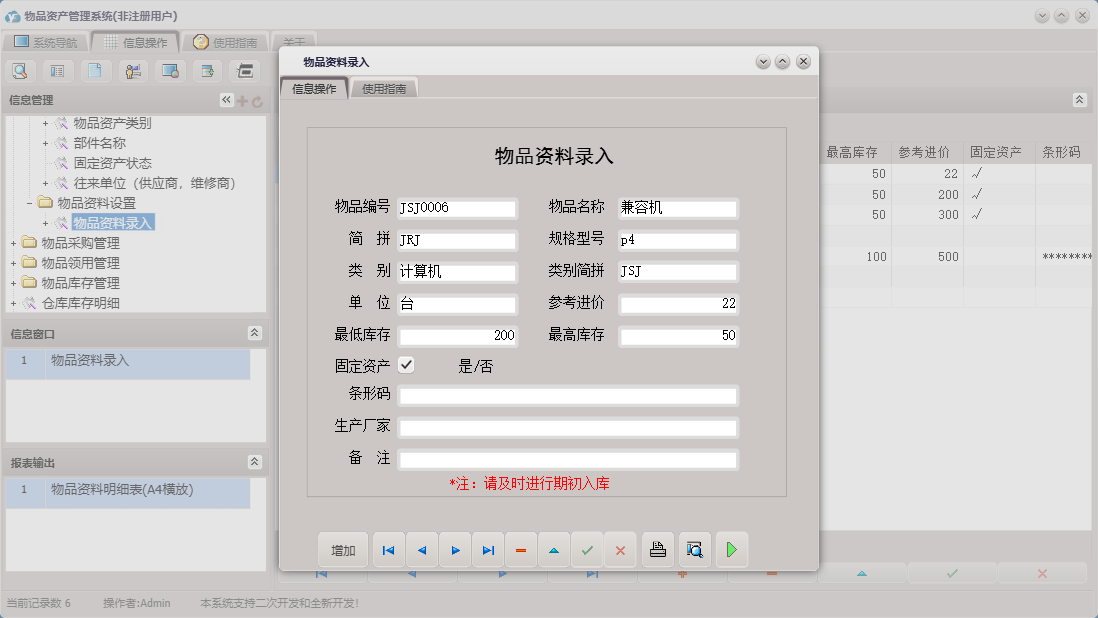Confirm record with green checkmark icon
Screen dimensions: 1098x618
pyautogui.click(x=587, y=549)
